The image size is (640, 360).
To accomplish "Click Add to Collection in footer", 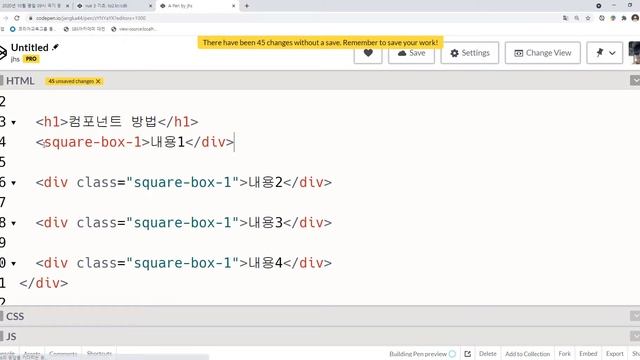I will tap(527, 354).
